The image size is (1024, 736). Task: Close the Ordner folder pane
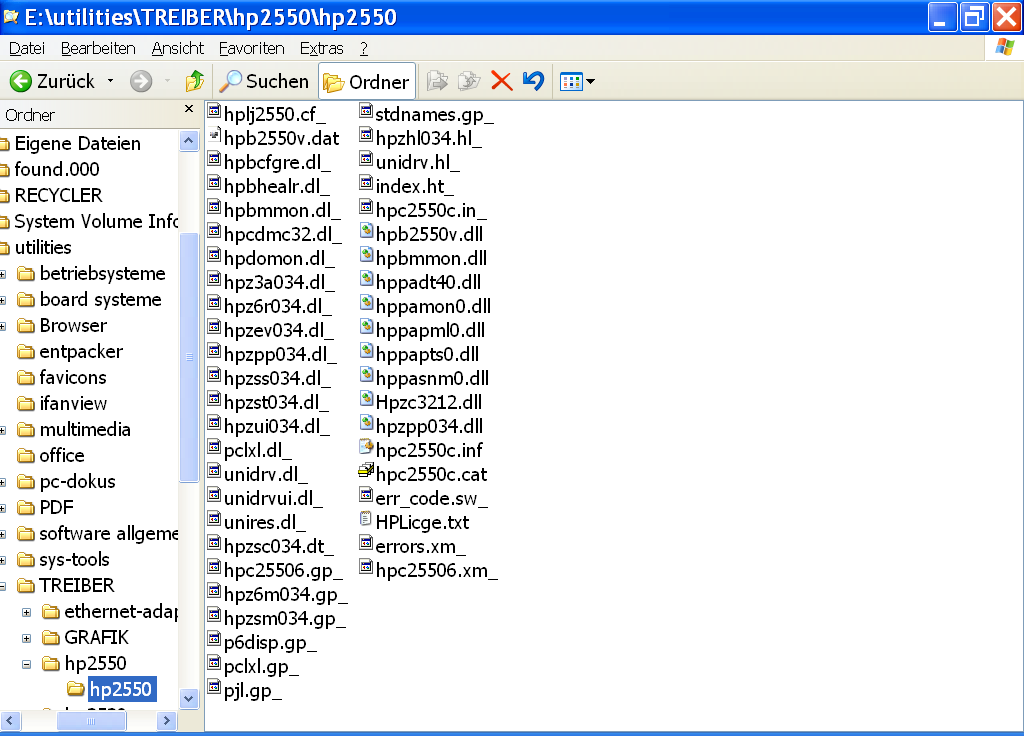click(189, 108)
